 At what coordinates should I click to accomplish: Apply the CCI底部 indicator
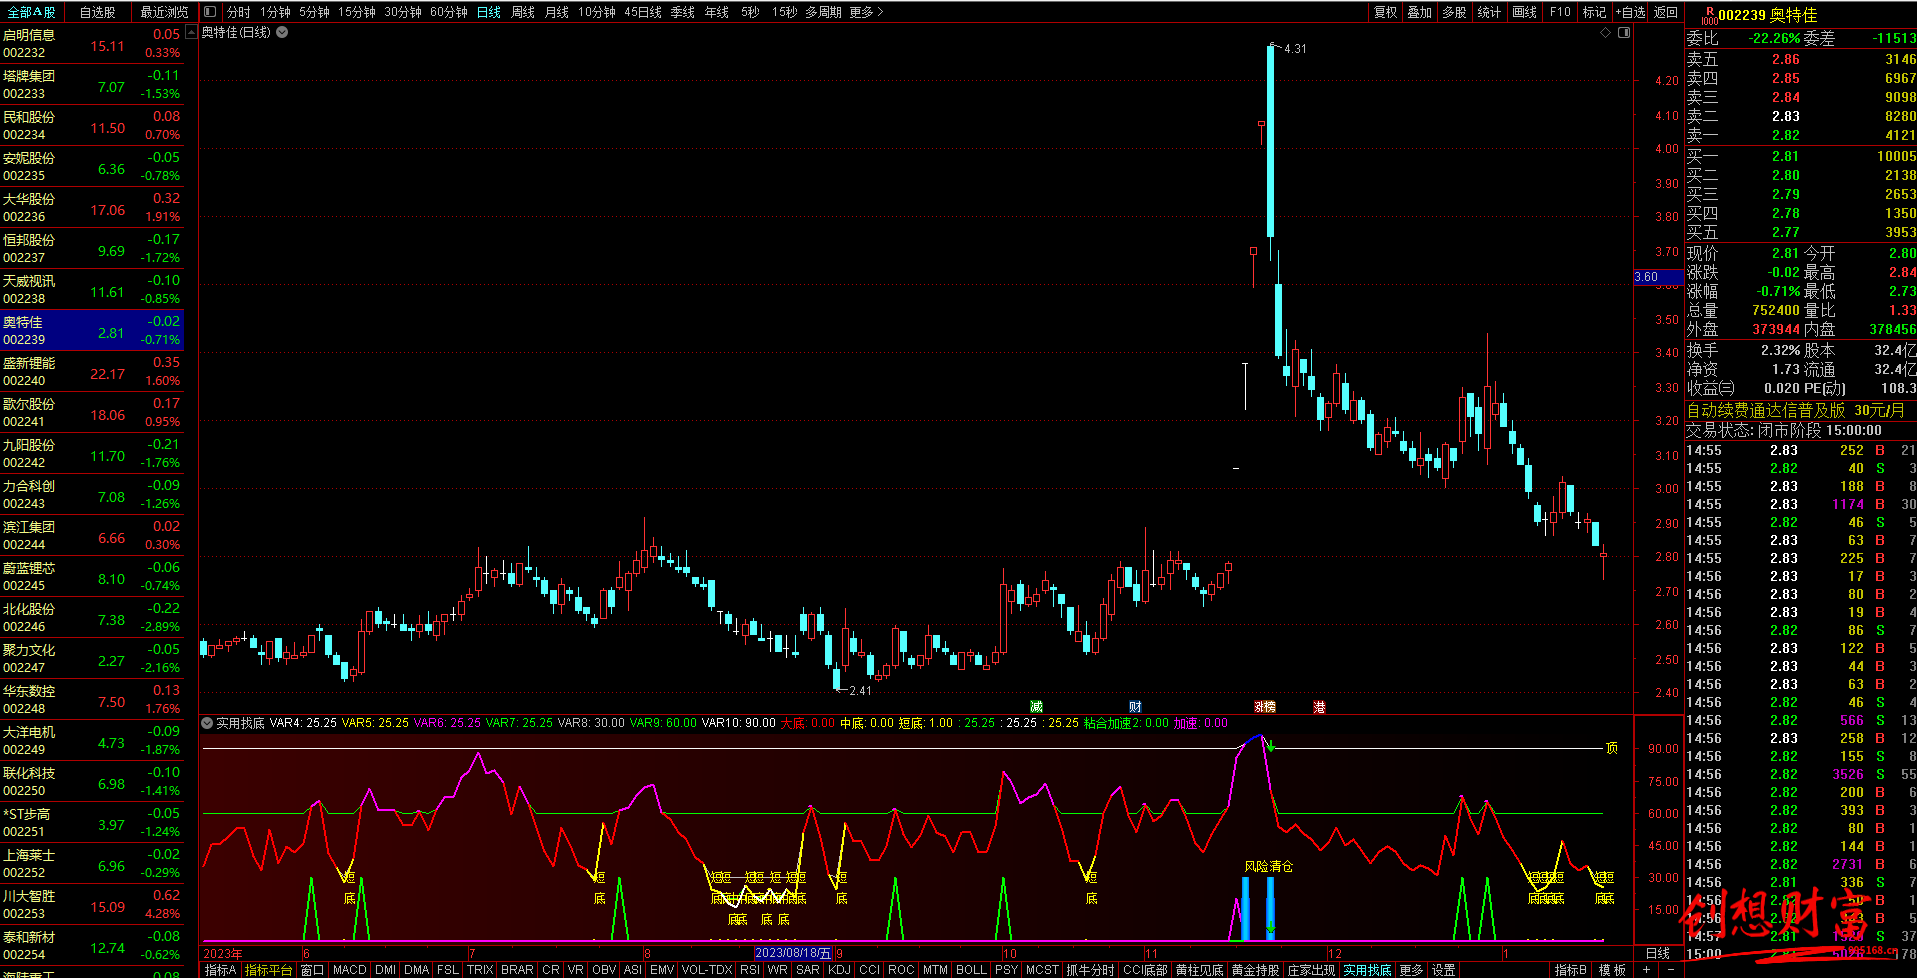[1145, 970]
